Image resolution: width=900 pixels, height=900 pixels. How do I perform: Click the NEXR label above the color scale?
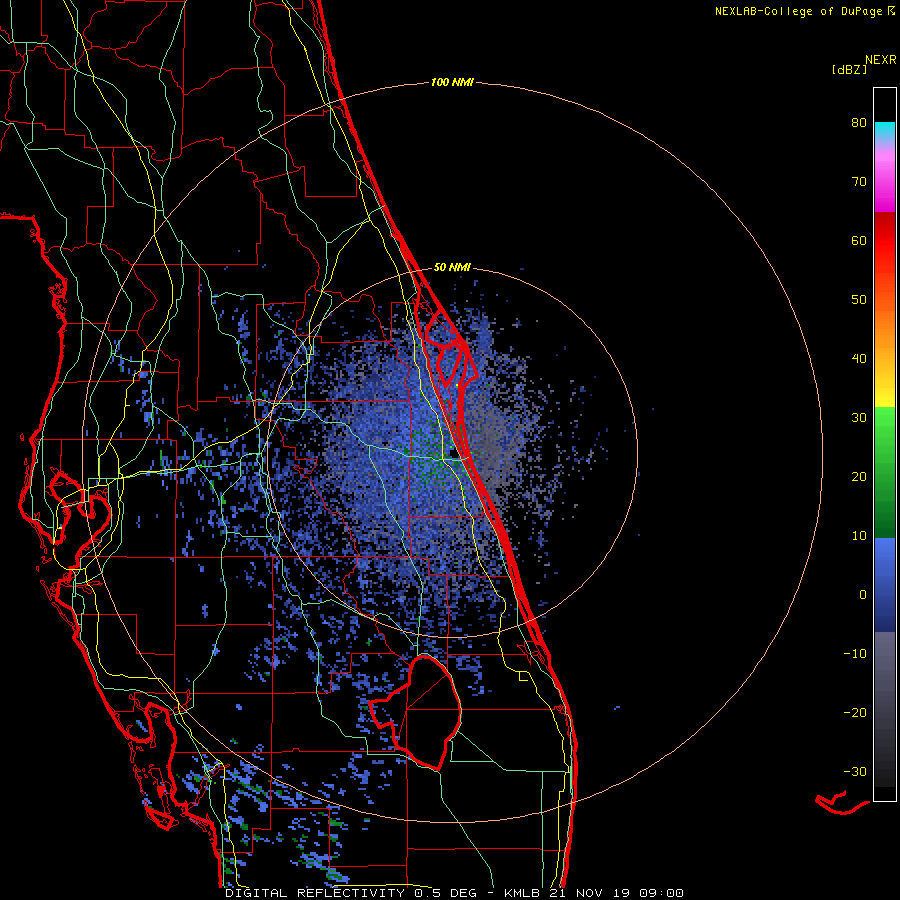pos(880,60)
